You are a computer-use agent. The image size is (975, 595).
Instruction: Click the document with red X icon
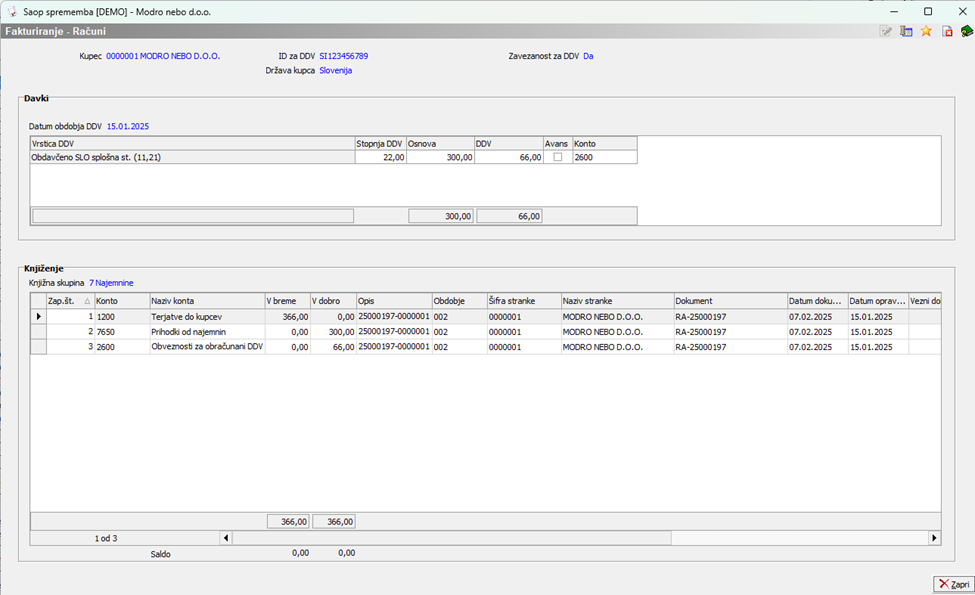coord(946,31)
